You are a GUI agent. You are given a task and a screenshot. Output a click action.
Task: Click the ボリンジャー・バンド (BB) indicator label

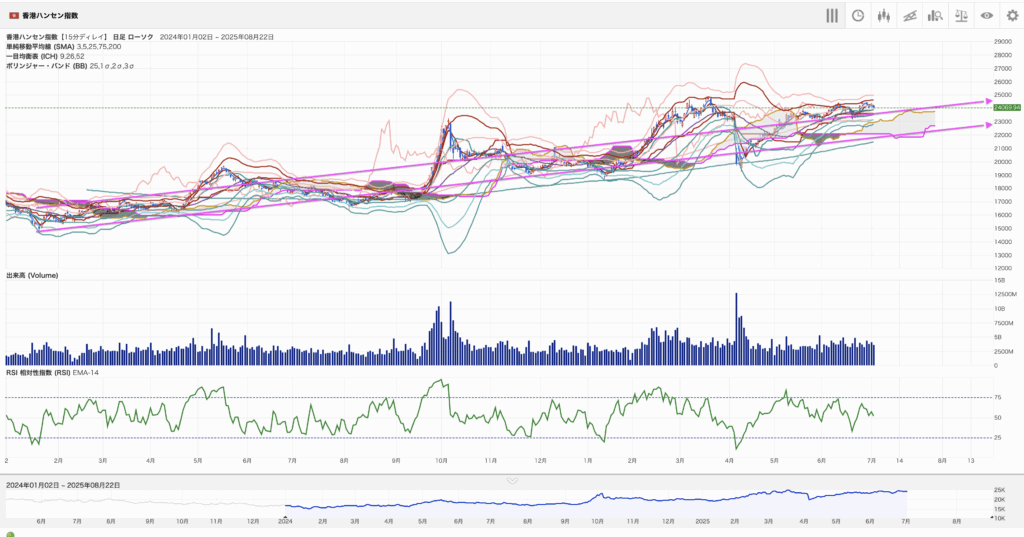(46, 64)
